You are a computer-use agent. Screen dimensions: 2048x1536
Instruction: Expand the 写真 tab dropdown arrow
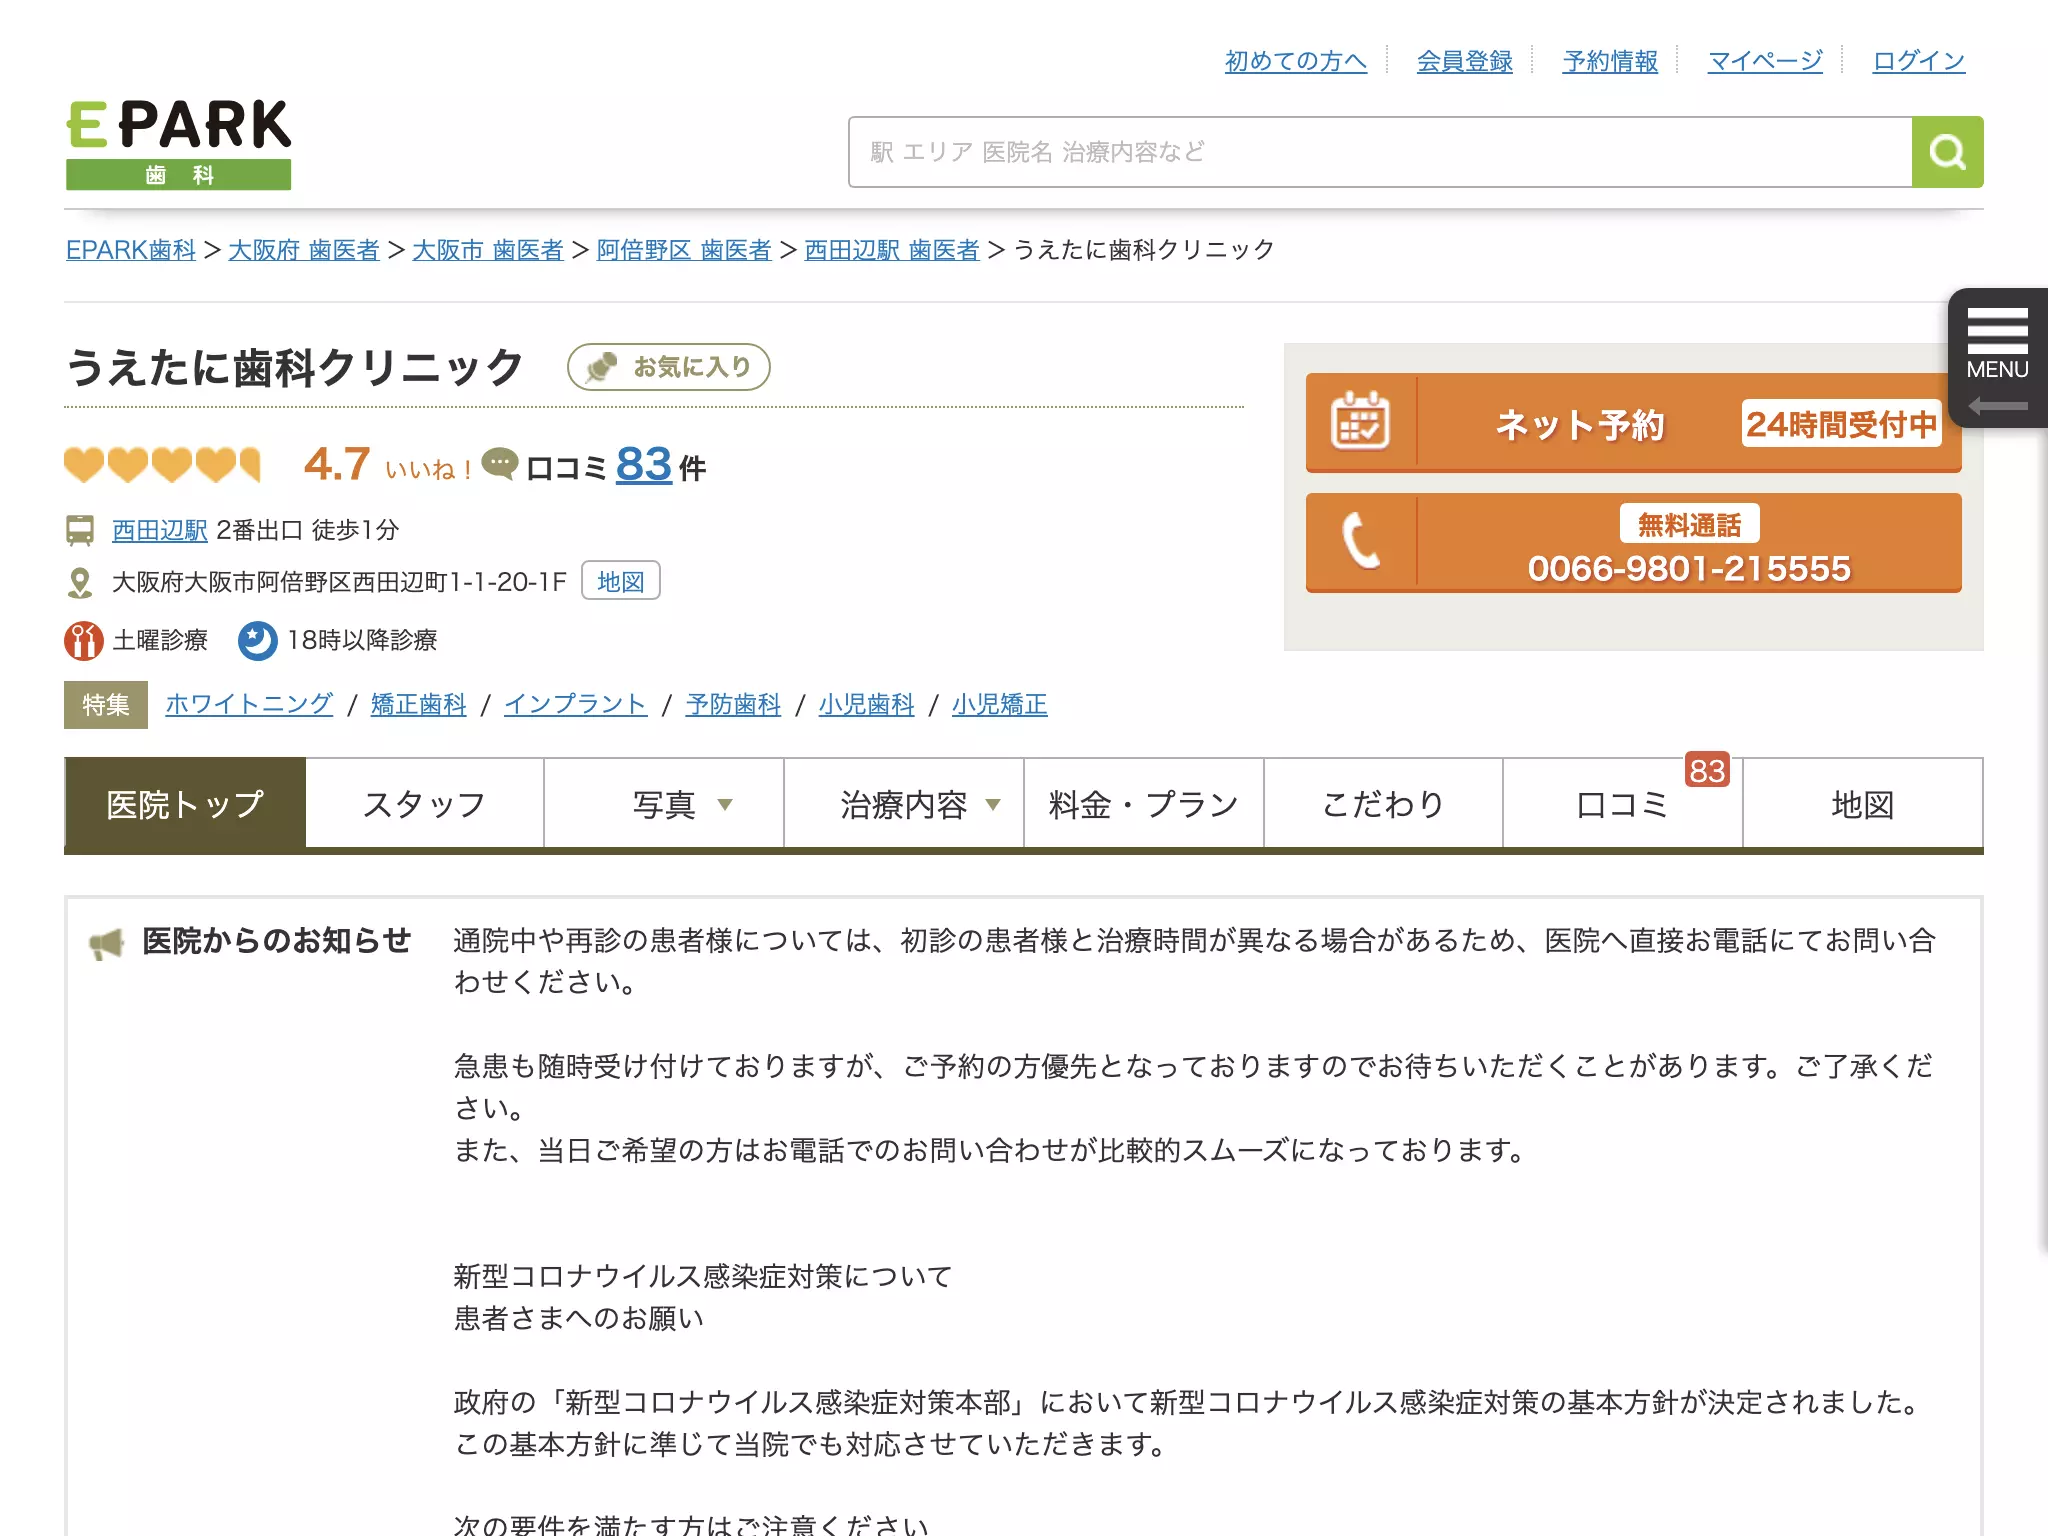726,805
